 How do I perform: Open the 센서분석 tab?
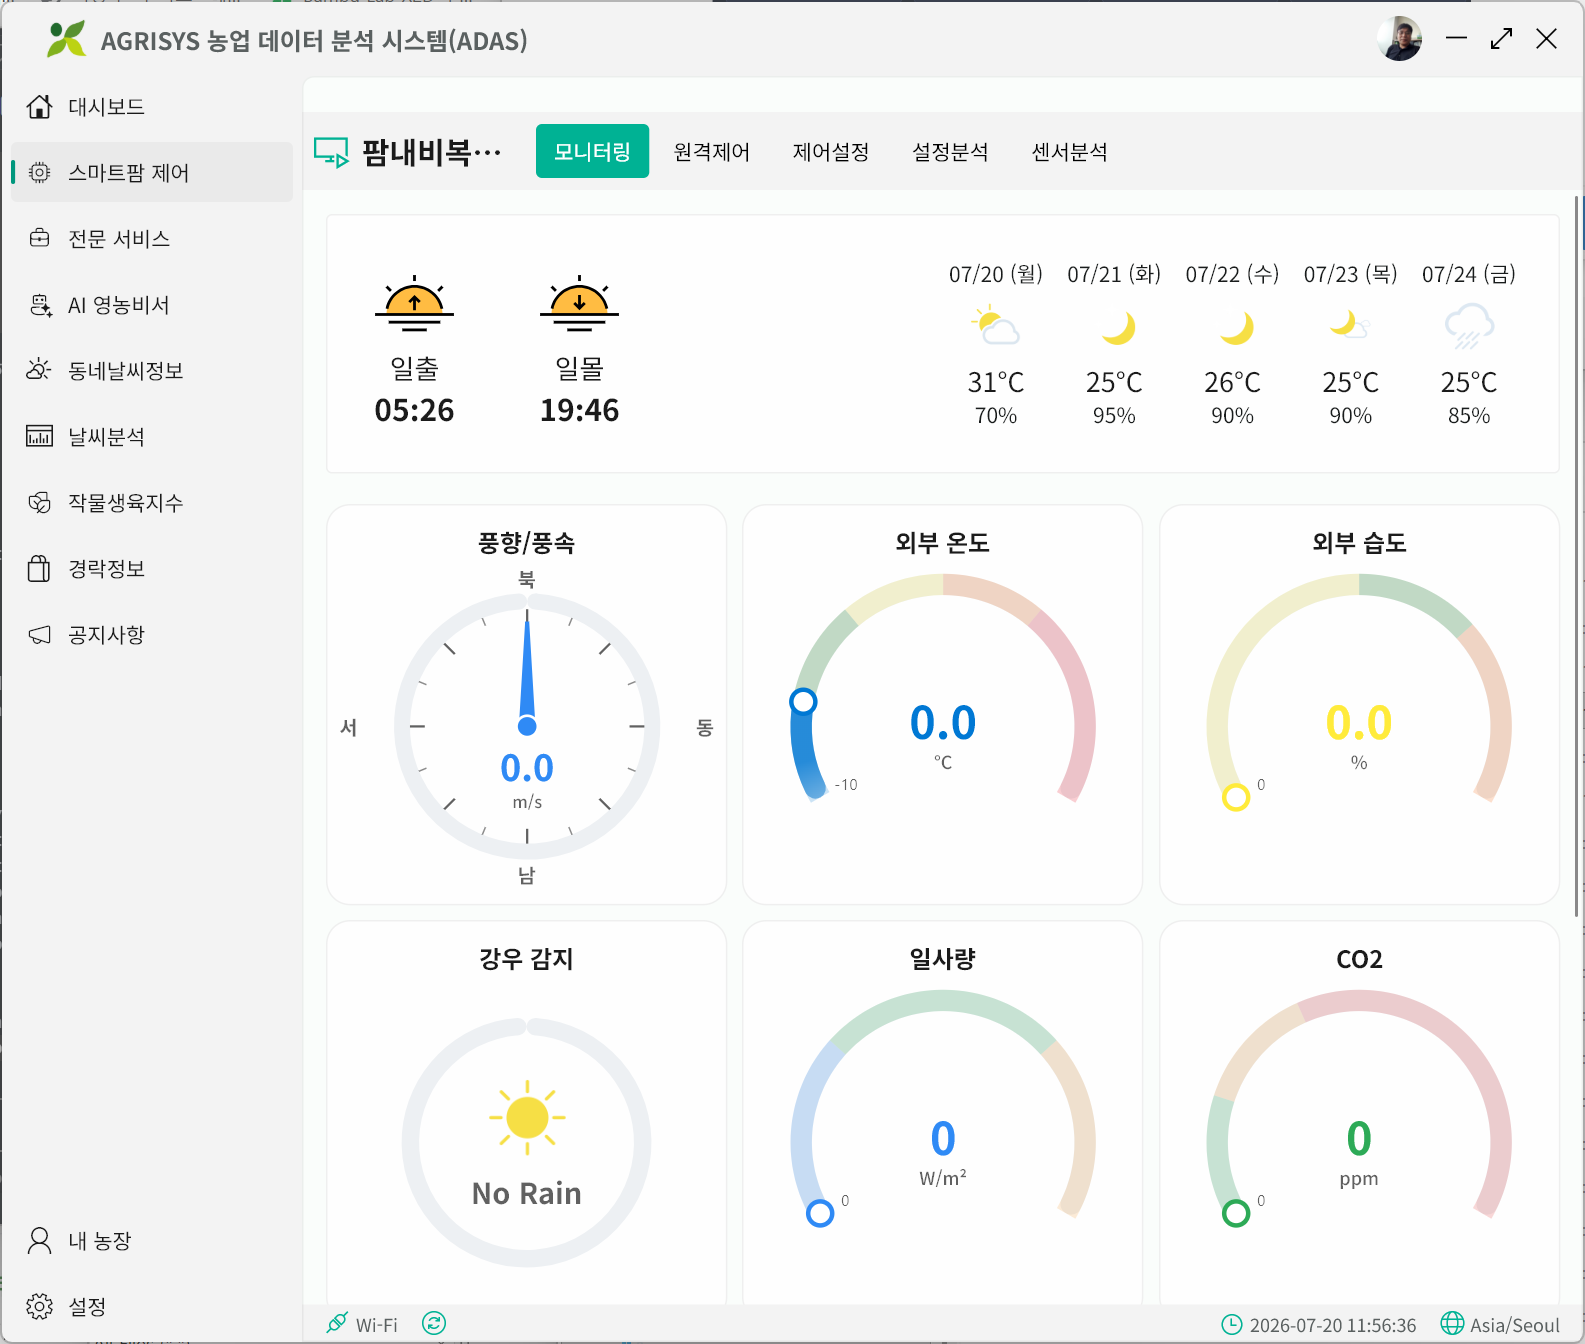tap(1069, 152)
